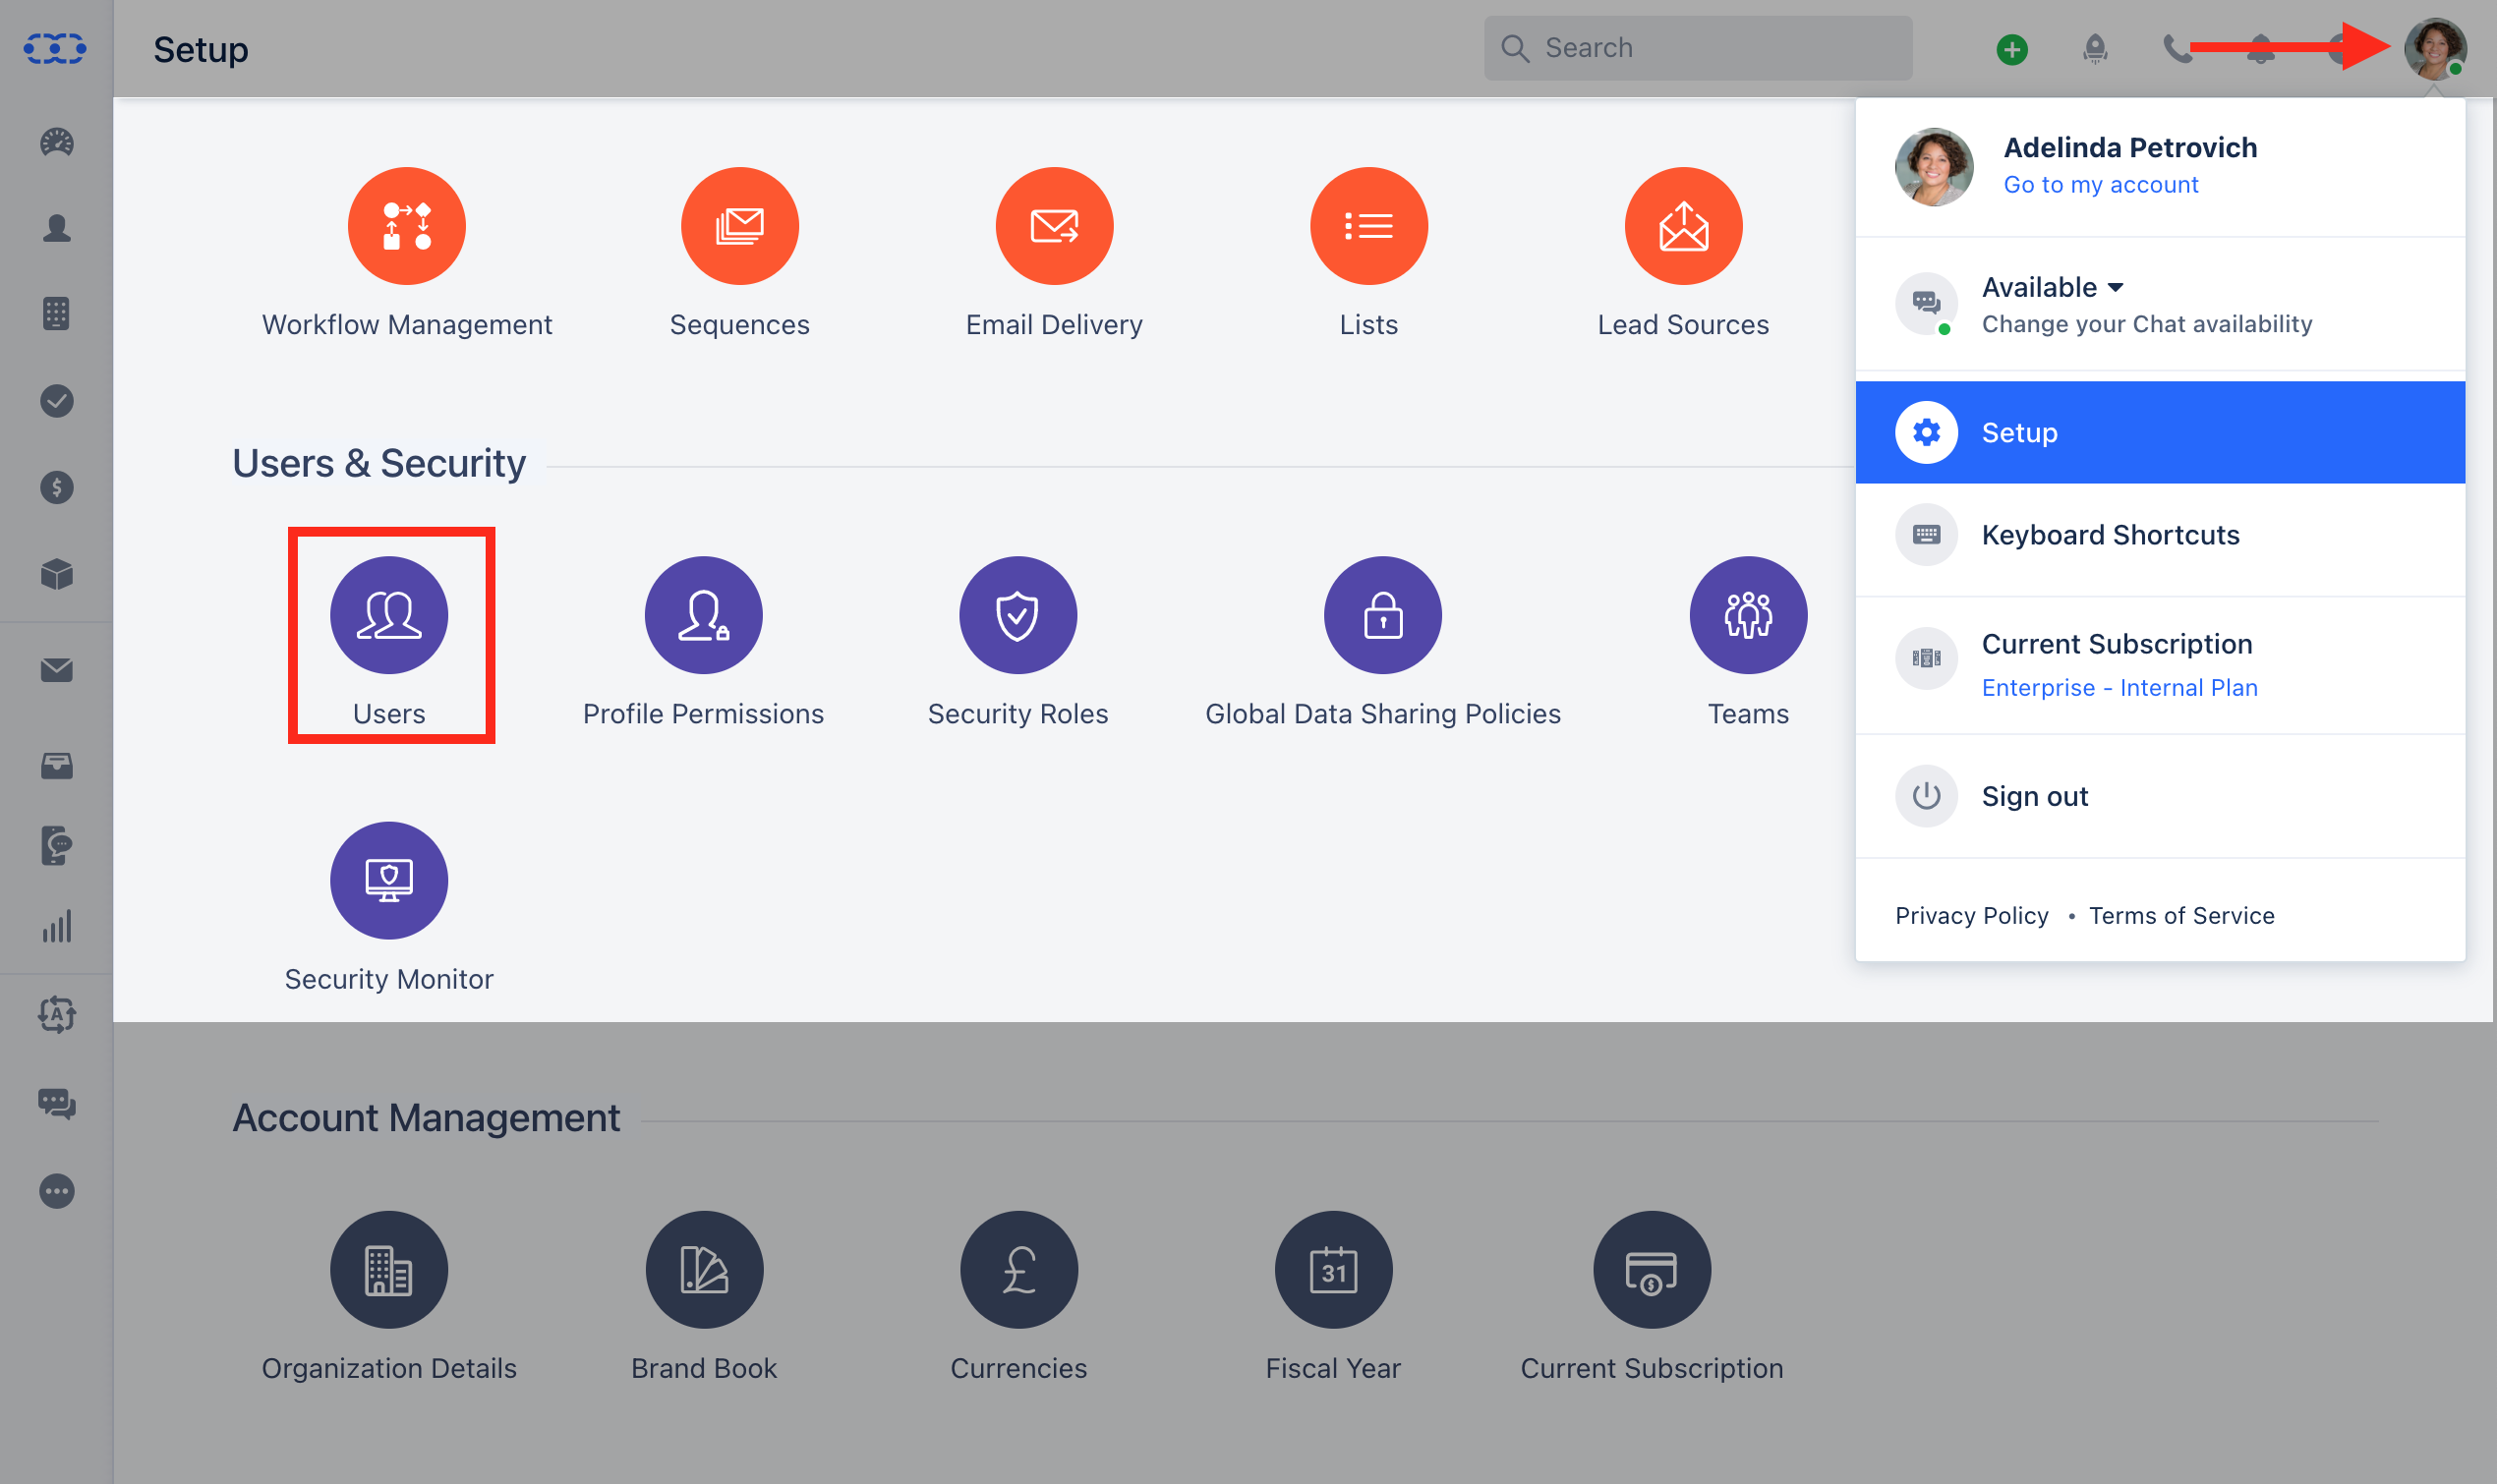This screenshot has width=2497, height=1484.
Task: Expand the Available chat status dropdown
Action: point(2052,287)
